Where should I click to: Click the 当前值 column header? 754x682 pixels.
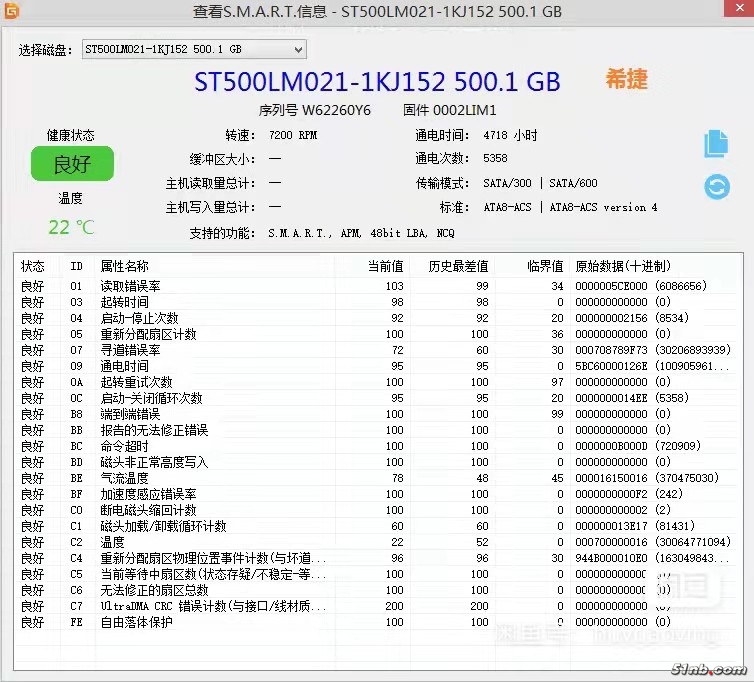[x=385, y=266]
